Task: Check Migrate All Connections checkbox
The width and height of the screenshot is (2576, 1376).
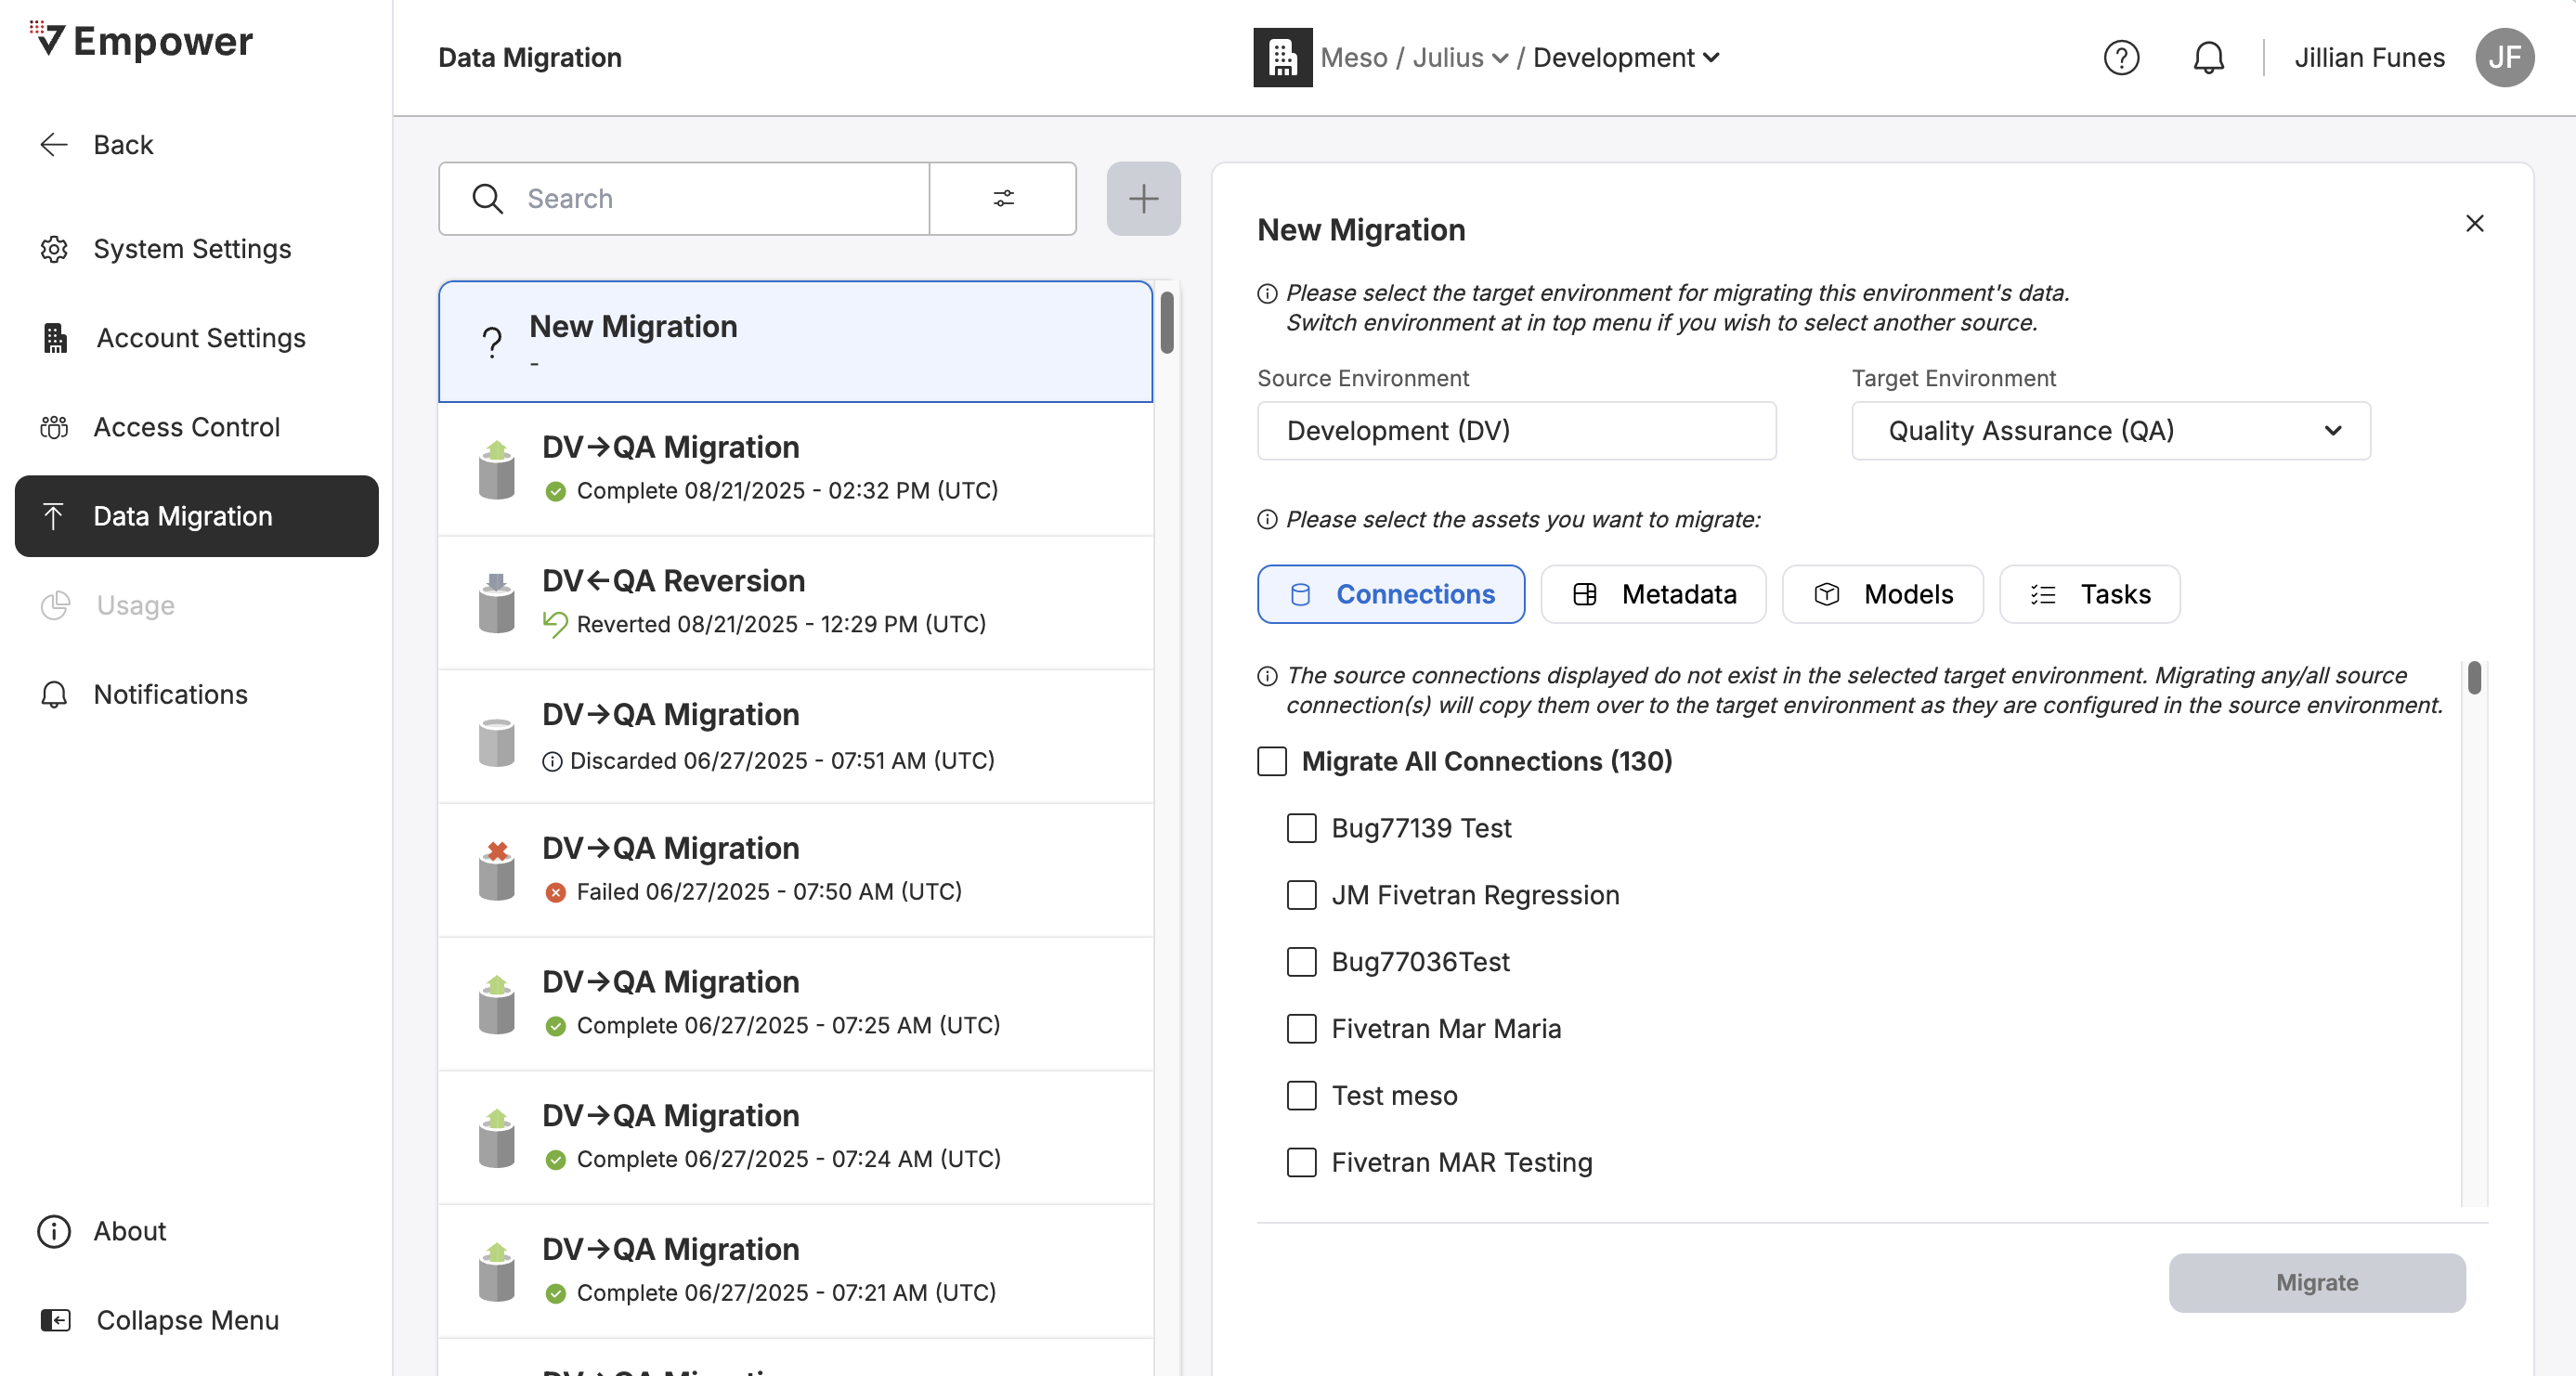Action: (1272, 761)
